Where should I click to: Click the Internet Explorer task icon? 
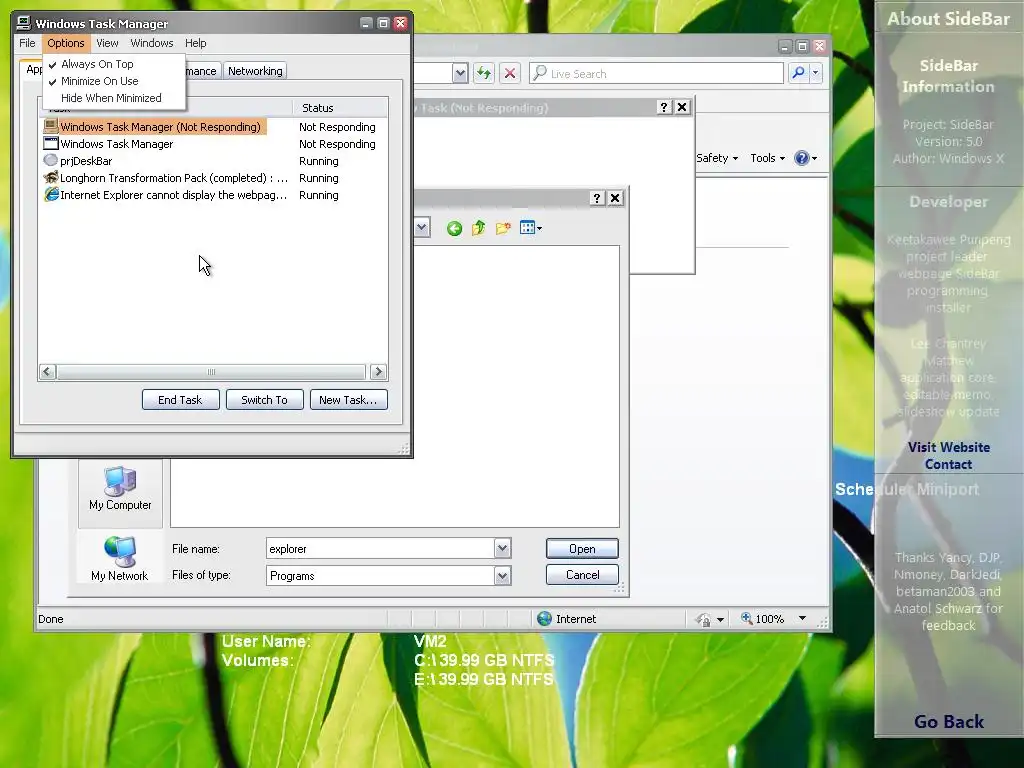pos(51,194)
